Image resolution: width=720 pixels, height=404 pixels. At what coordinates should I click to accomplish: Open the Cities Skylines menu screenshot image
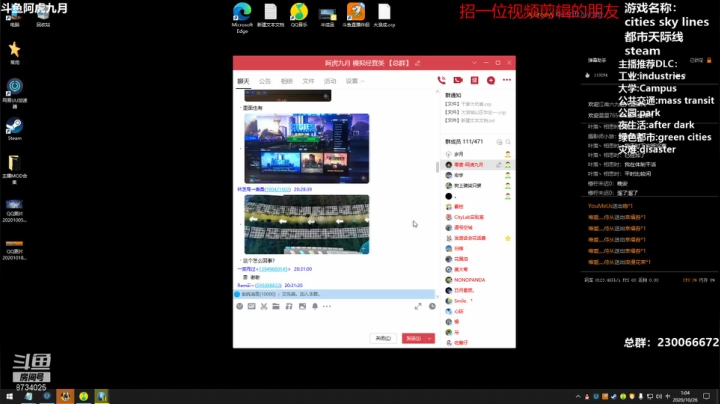[307, 148]
